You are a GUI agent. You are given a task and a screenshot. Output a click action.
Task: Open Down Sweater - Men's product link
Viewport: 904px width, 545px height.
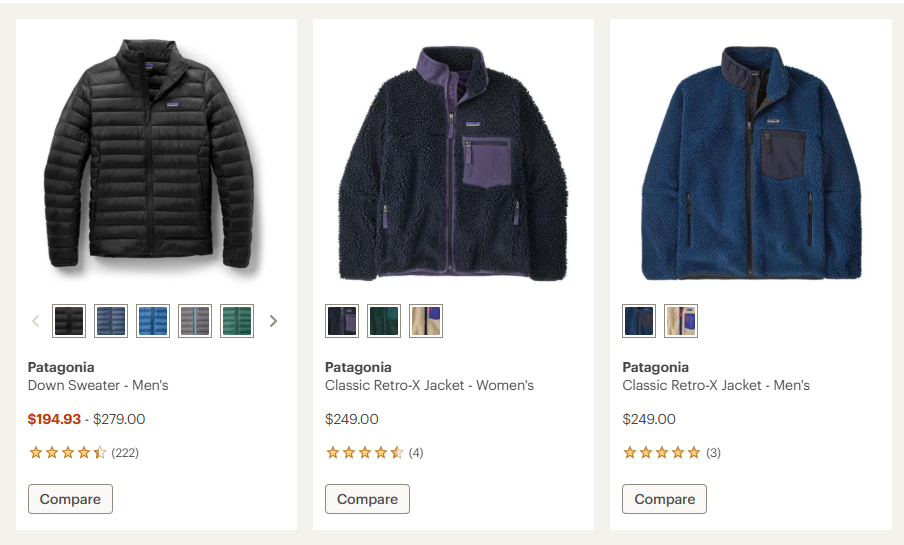click(98, 385)
